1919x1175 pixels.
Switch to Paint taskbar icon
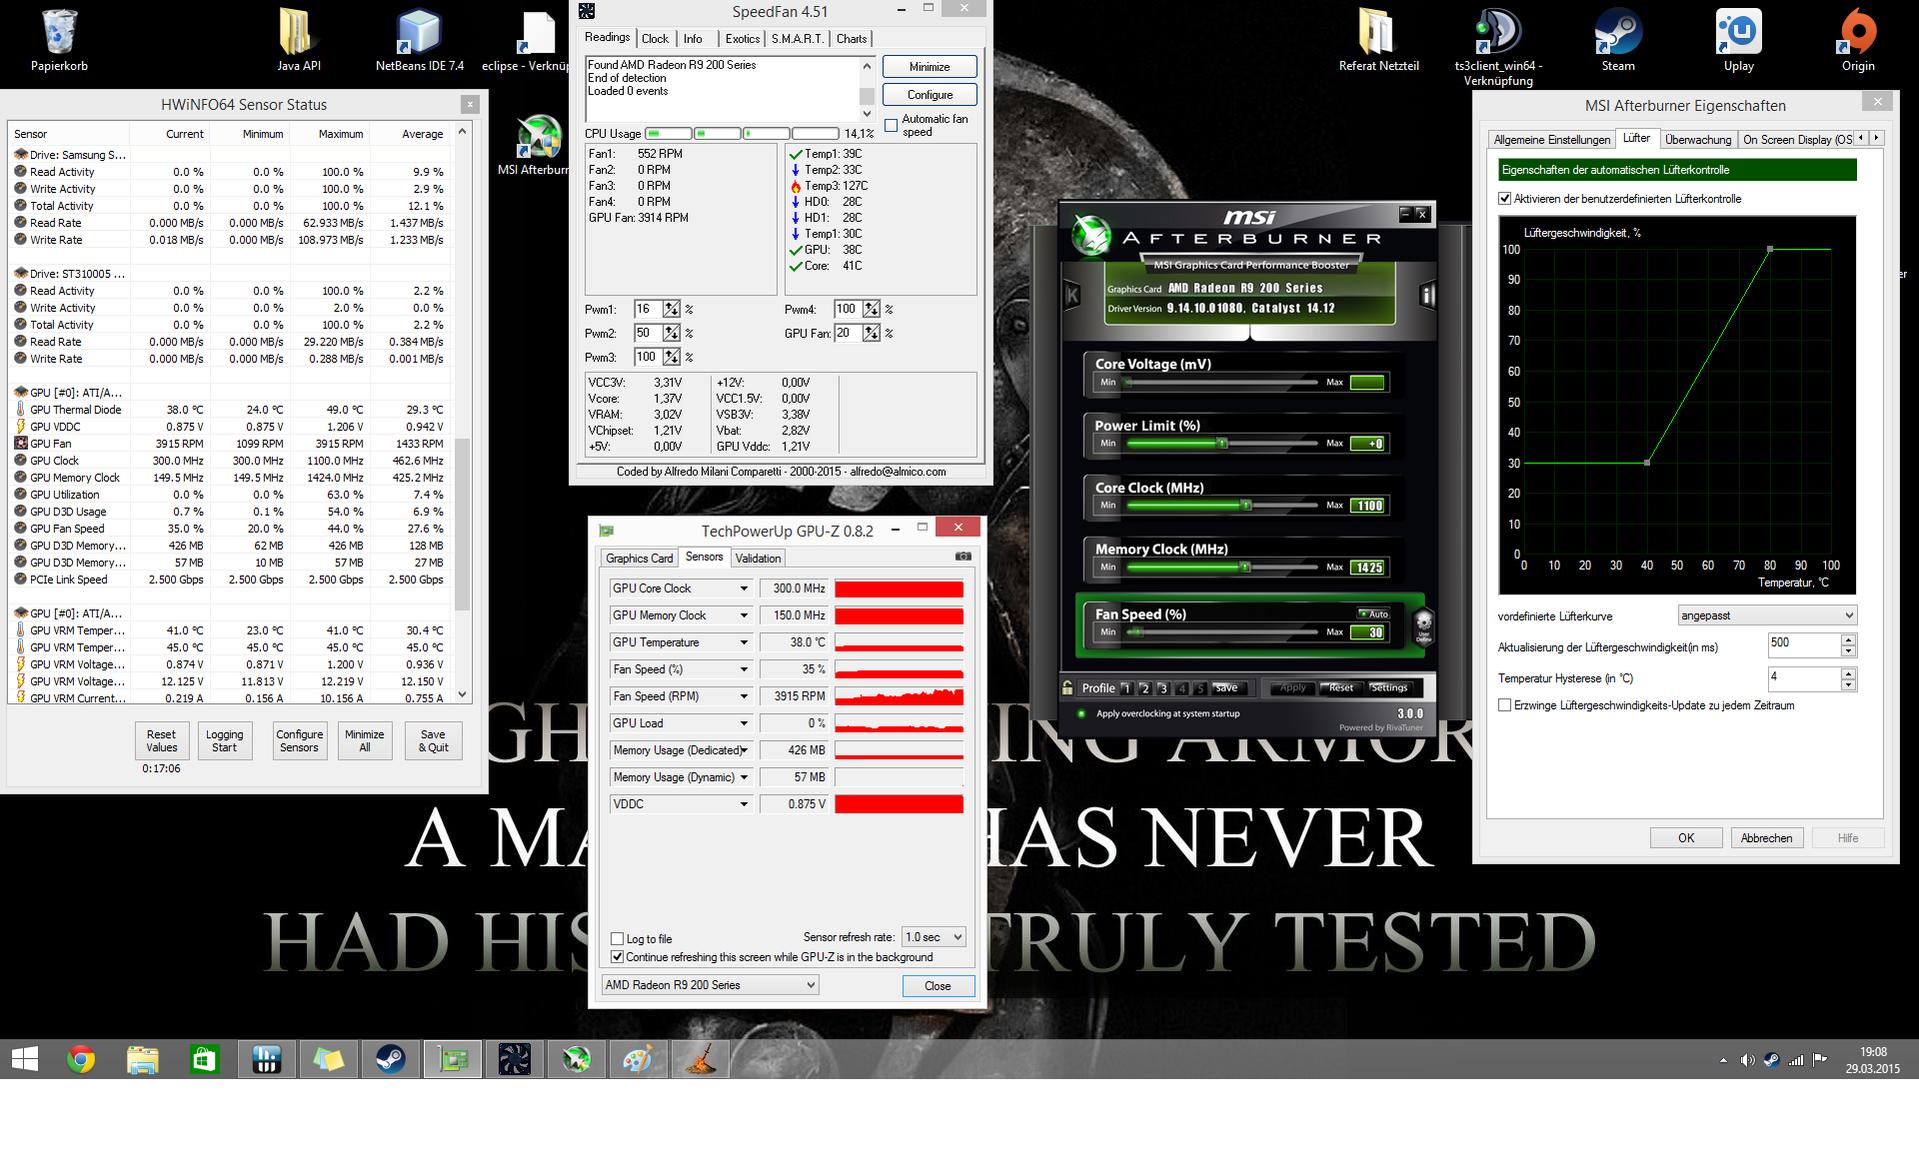coord(639,1059)
